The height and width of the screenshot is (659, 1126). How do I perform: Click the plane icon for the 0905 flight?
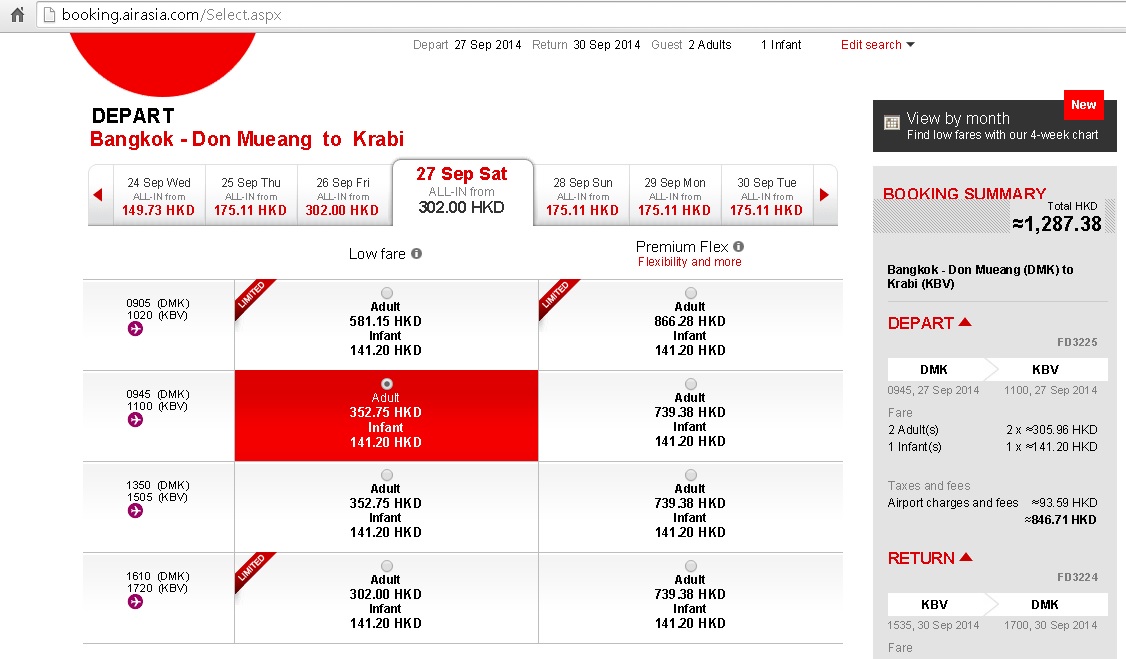point(135,329)
